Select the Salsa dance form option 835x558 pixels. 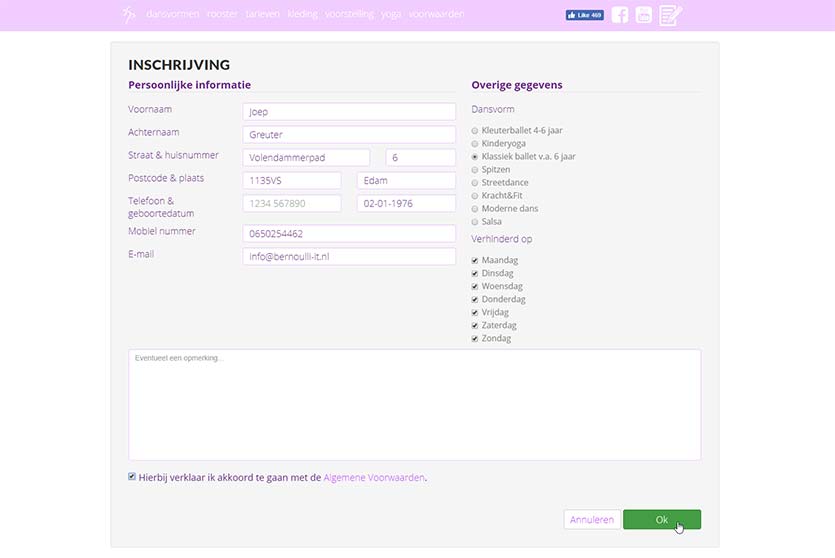coord(475,222)
